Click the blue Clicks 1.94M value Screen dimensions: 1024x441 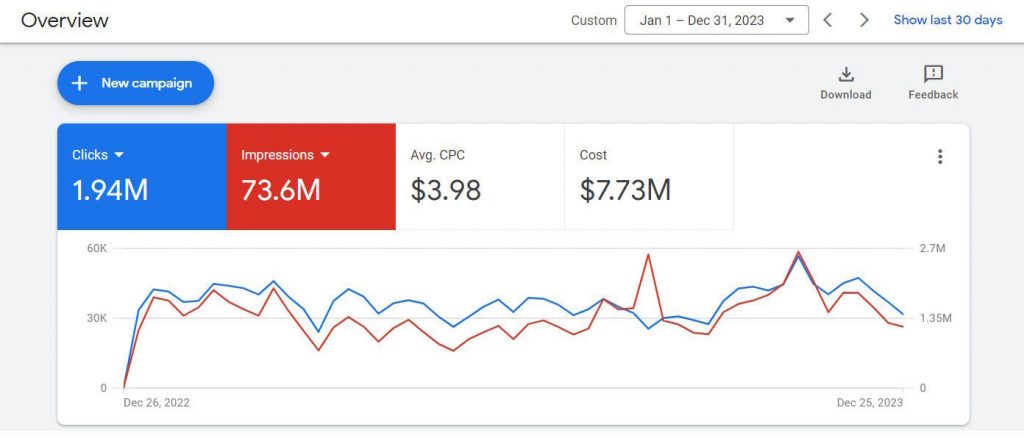coord(110,190)
